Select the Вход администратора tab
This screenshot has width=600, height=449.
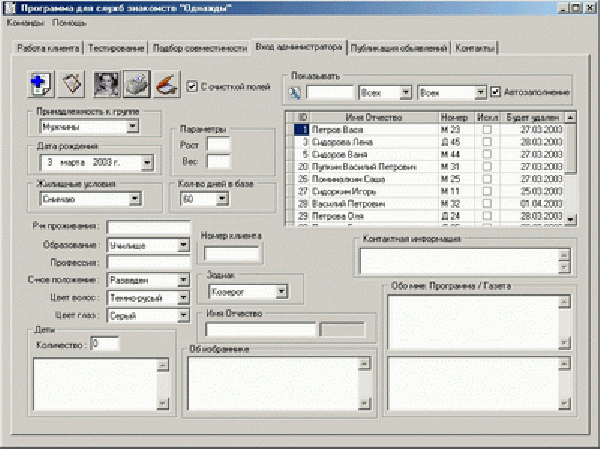[298, 47]
